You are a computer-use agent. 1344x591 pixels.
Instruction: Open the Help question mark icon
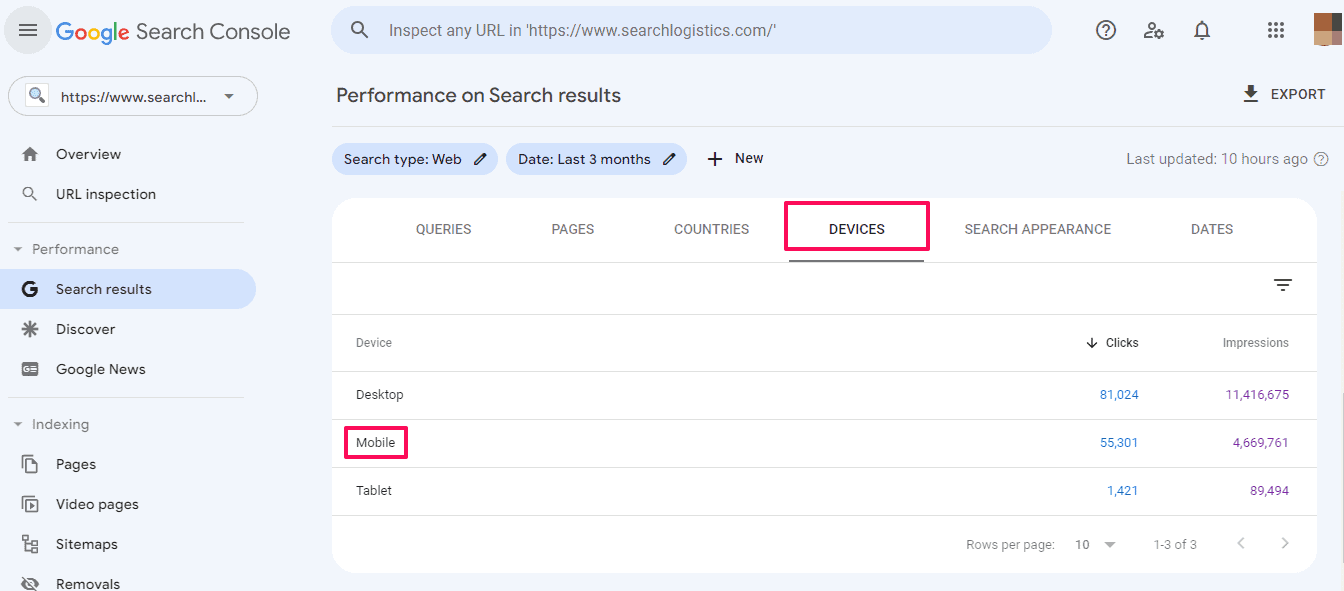click(1106, 30)
